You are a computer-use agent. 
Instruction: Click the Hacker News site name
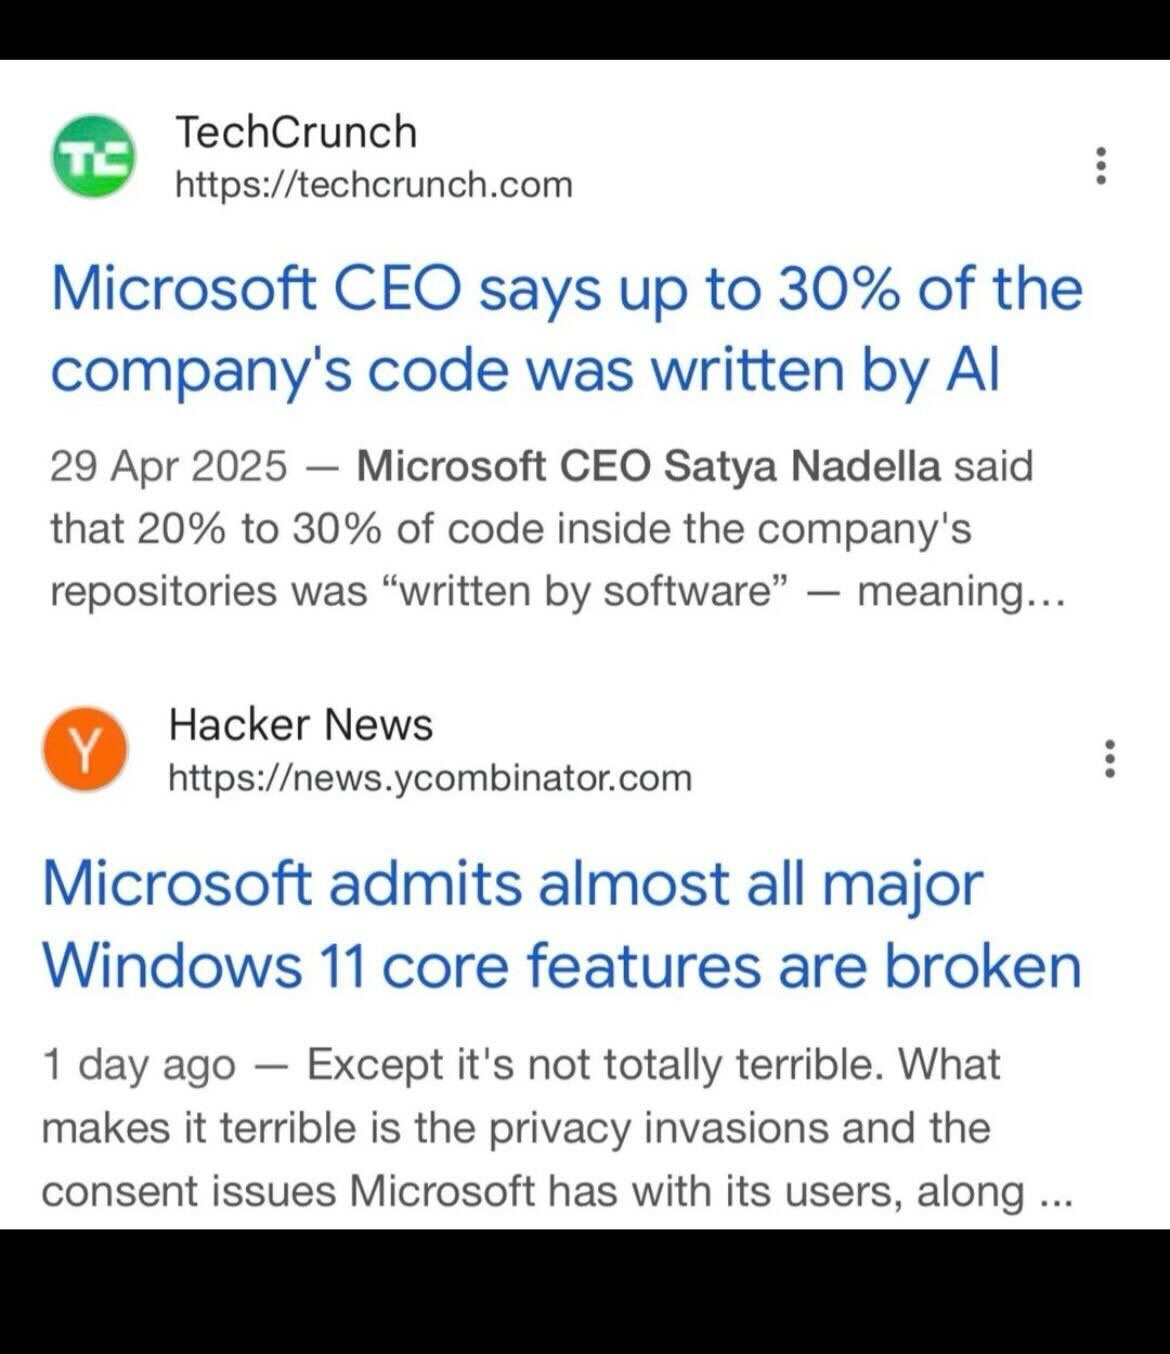tap(300, 724)
